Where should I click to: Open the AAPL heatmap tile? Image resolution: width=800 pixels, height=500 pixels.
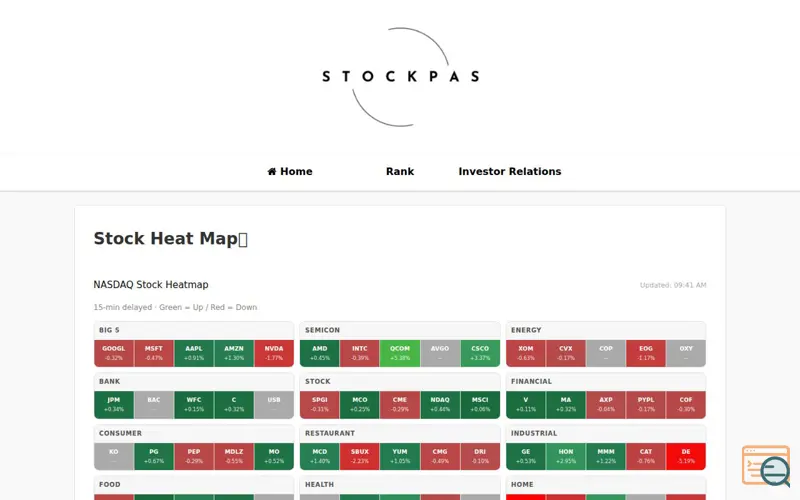[x=194, y=353]
